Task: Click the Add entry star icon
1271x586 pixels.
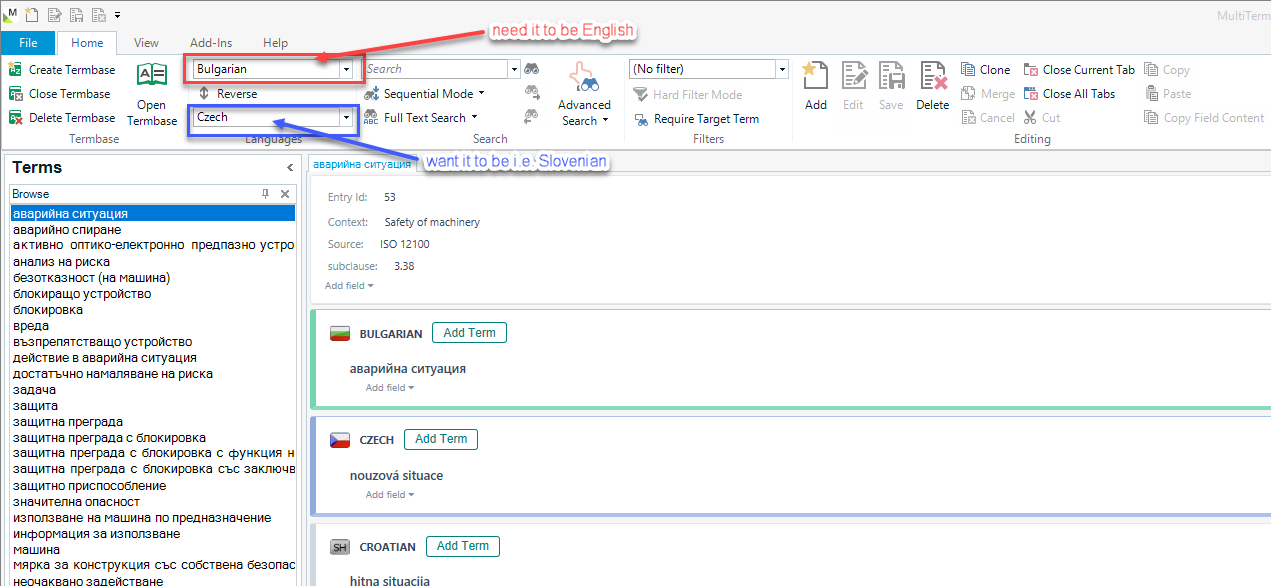Action: coord(815,78)
